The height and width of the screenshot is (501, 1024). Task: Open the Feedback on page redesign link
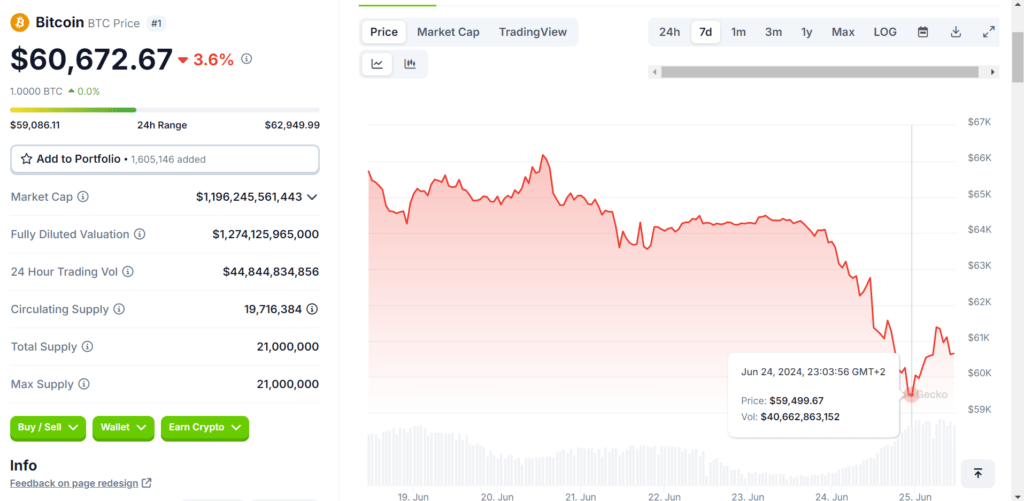80,483
